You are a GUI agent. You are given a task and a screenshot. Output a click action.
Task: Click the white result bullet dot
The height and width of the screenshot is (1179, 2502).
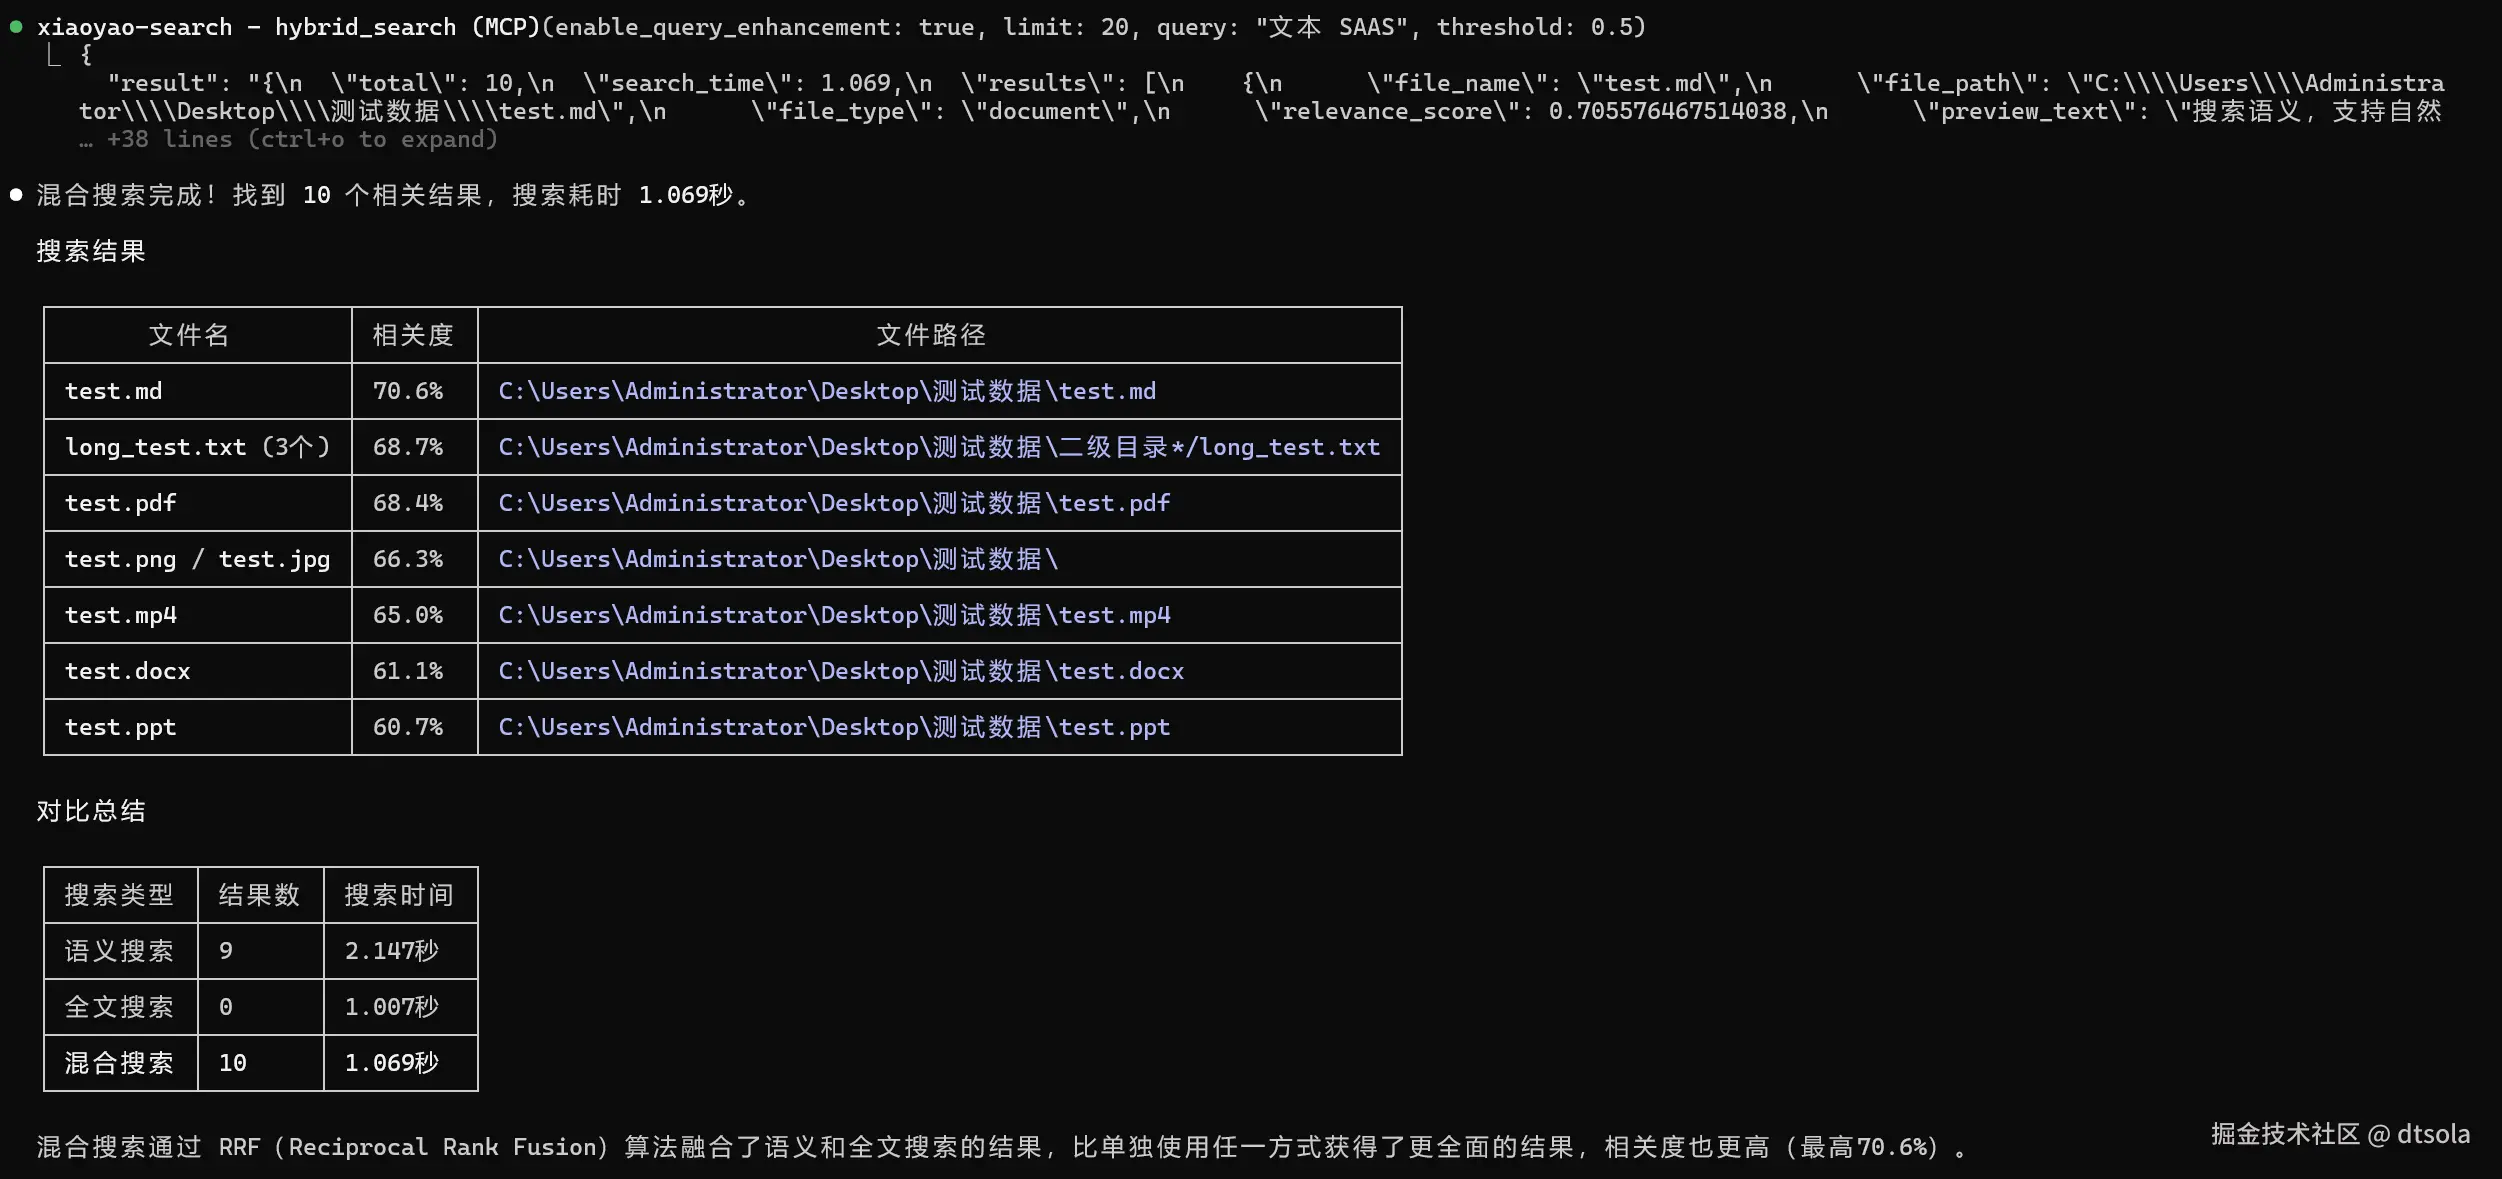click(16, 195)
